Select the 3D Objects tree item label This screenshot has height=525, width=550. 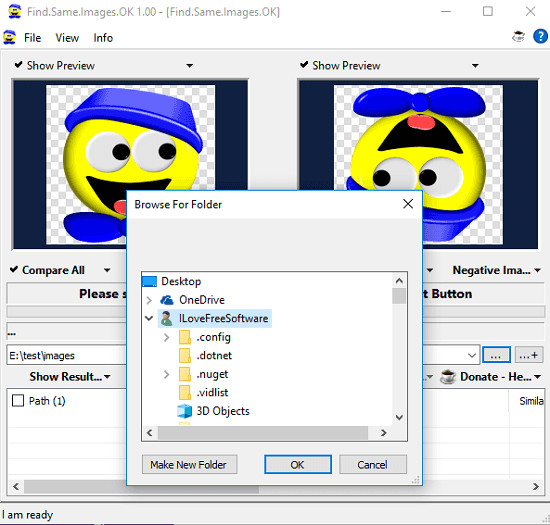tap(223, 411)
